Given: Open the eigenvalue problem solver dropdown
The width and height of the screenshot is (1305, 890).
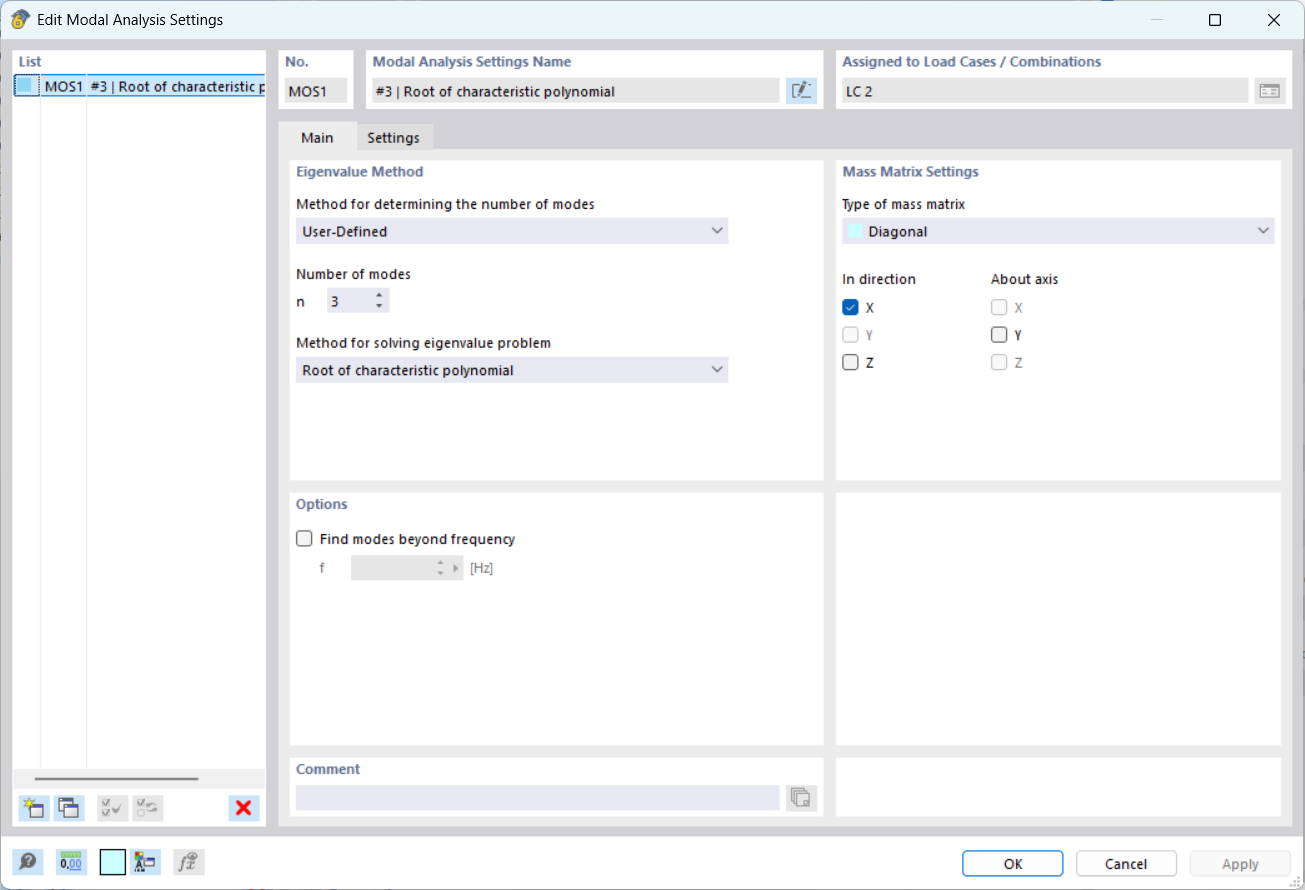Looking at the screenshot, I should tap(717, 369).
